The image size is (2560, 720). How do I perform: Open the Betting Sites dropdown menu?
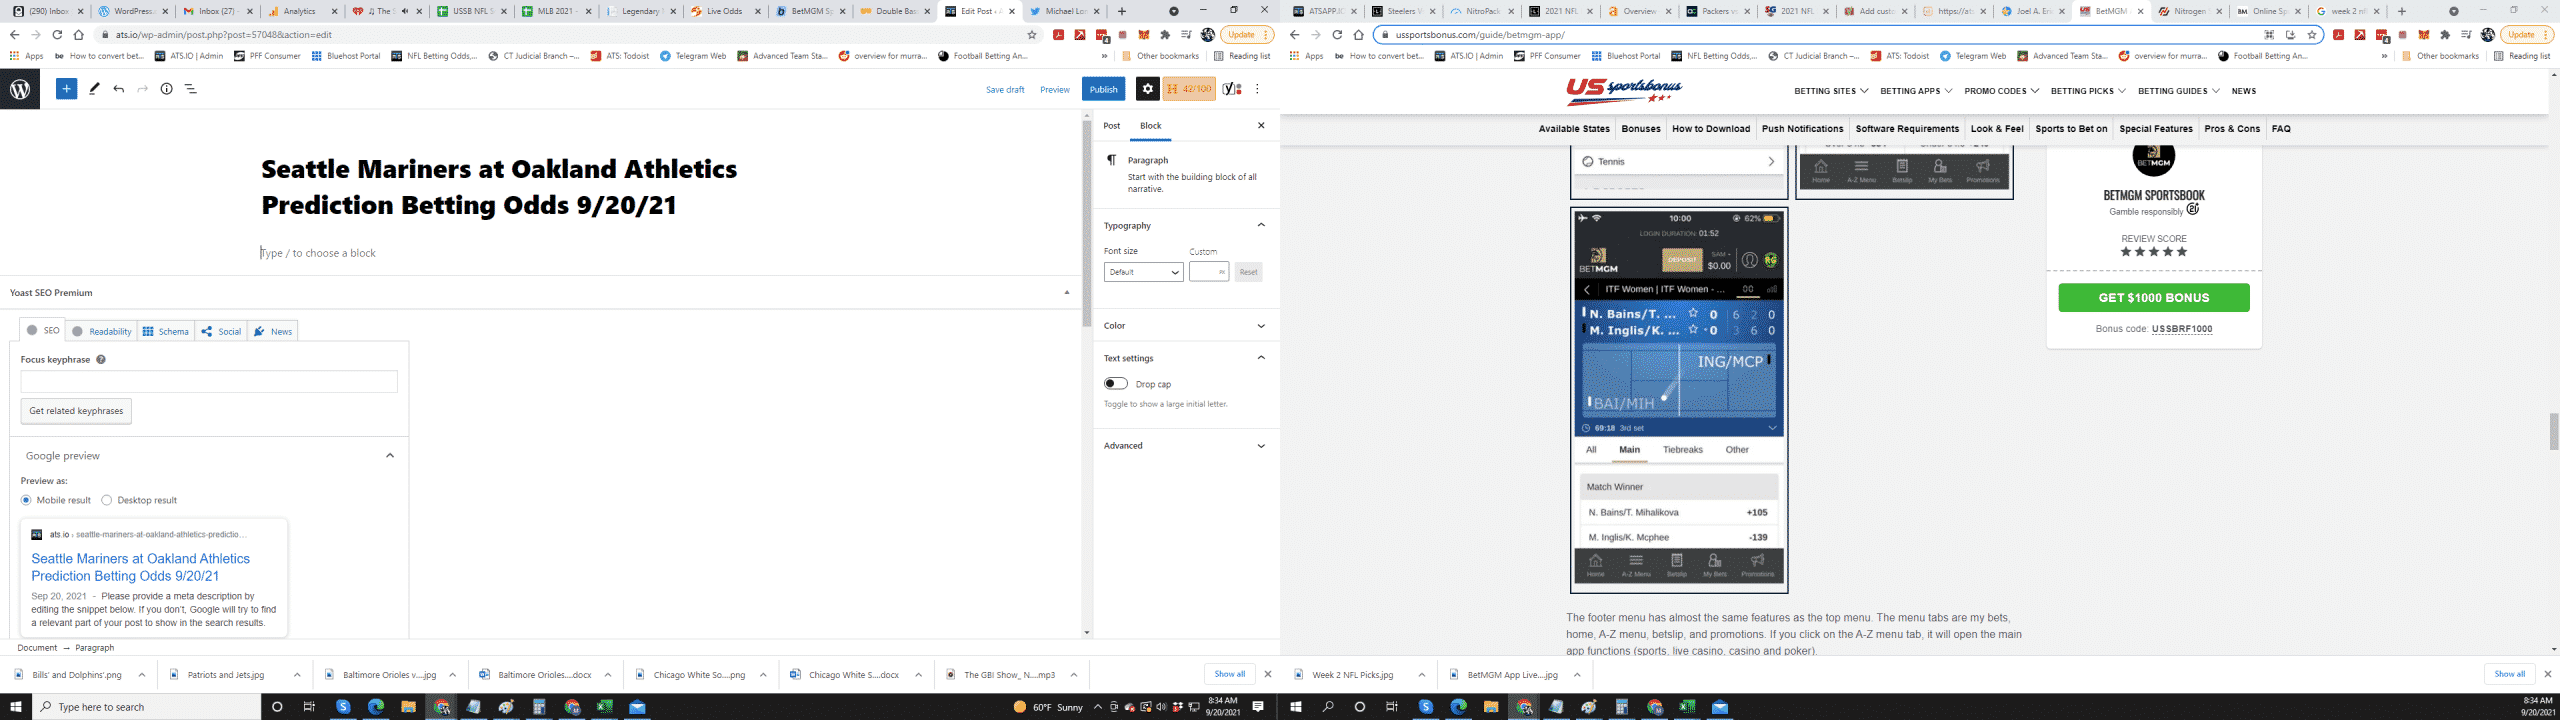(1830, 91)
